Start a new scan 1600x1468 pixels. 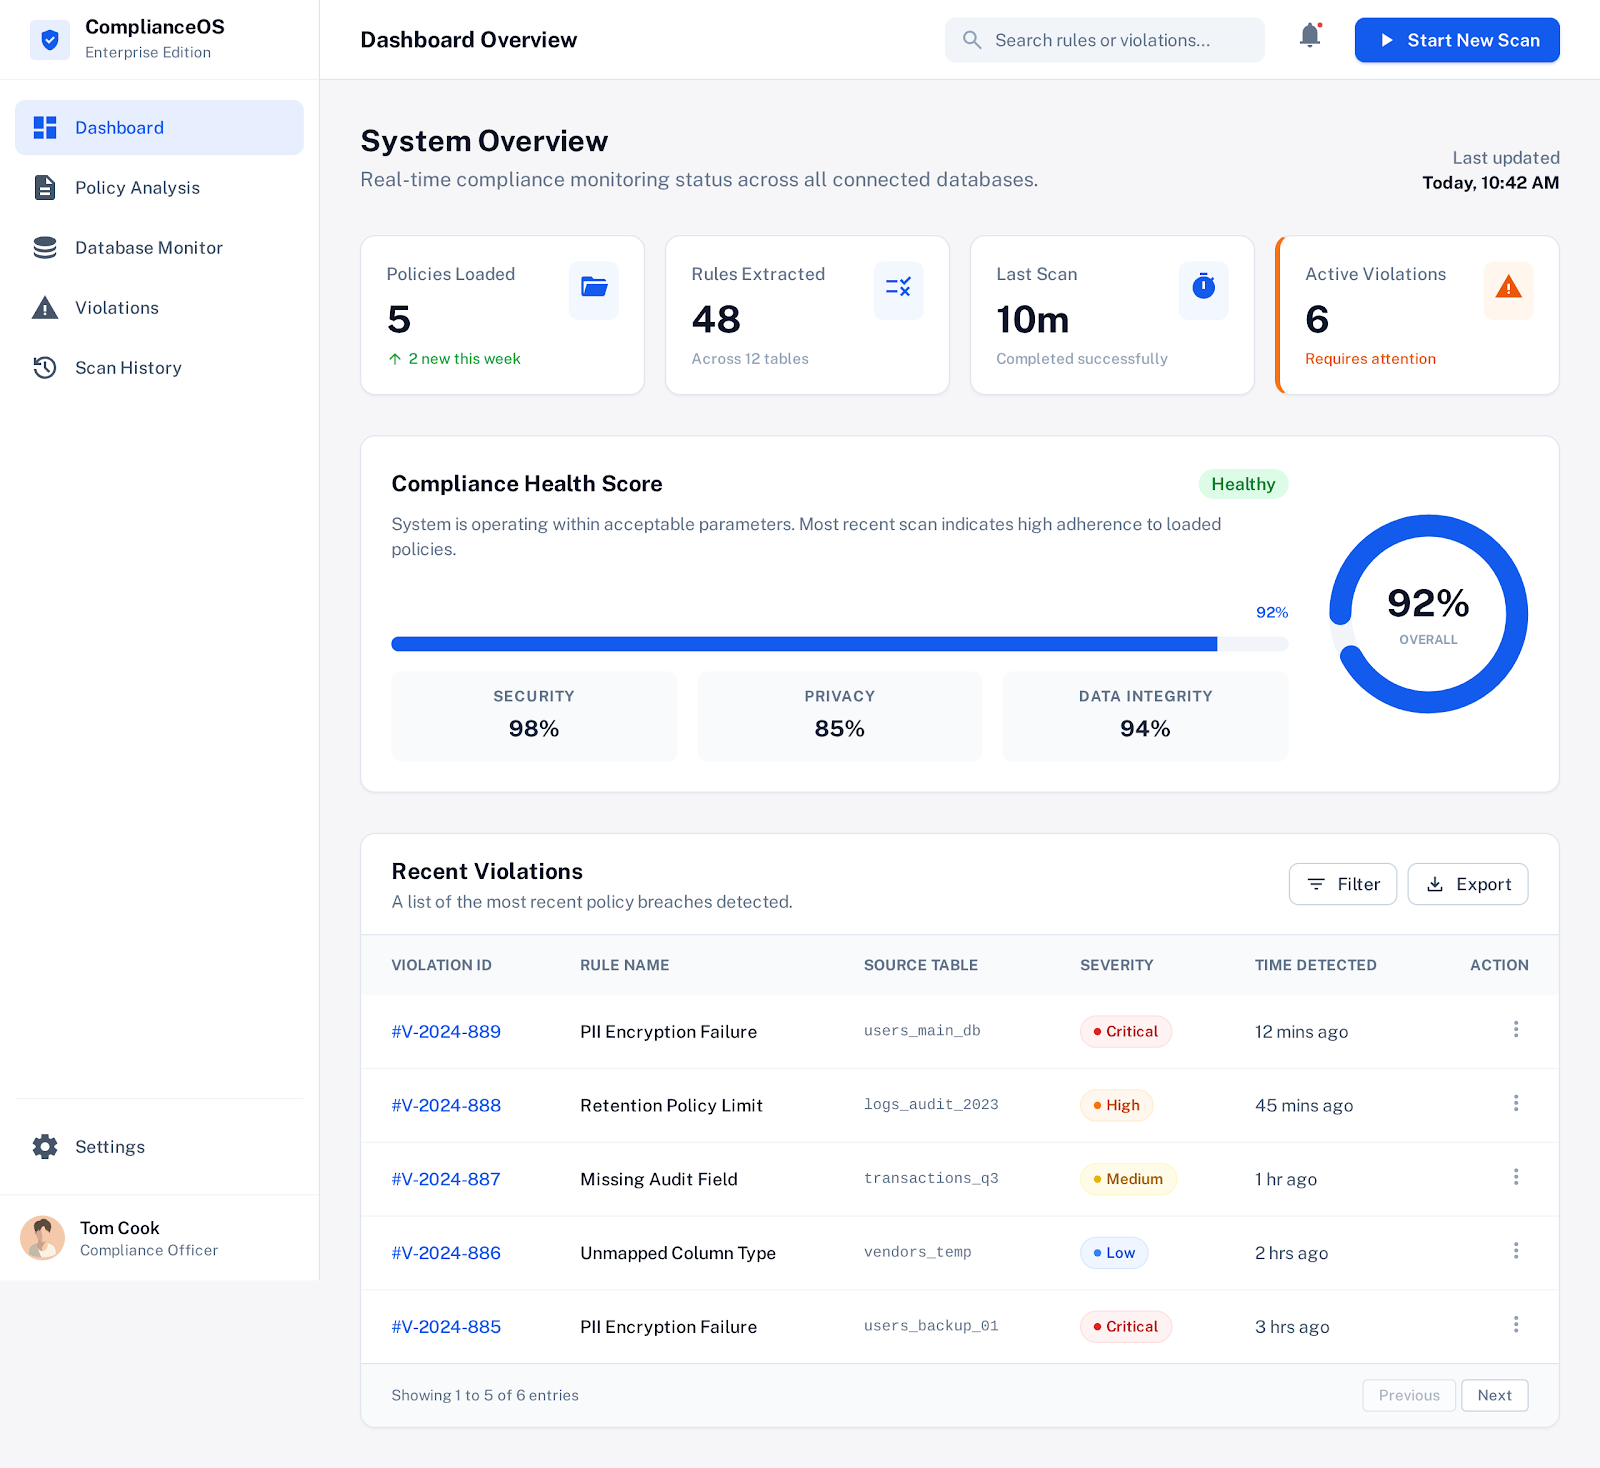click(1456, 40)
